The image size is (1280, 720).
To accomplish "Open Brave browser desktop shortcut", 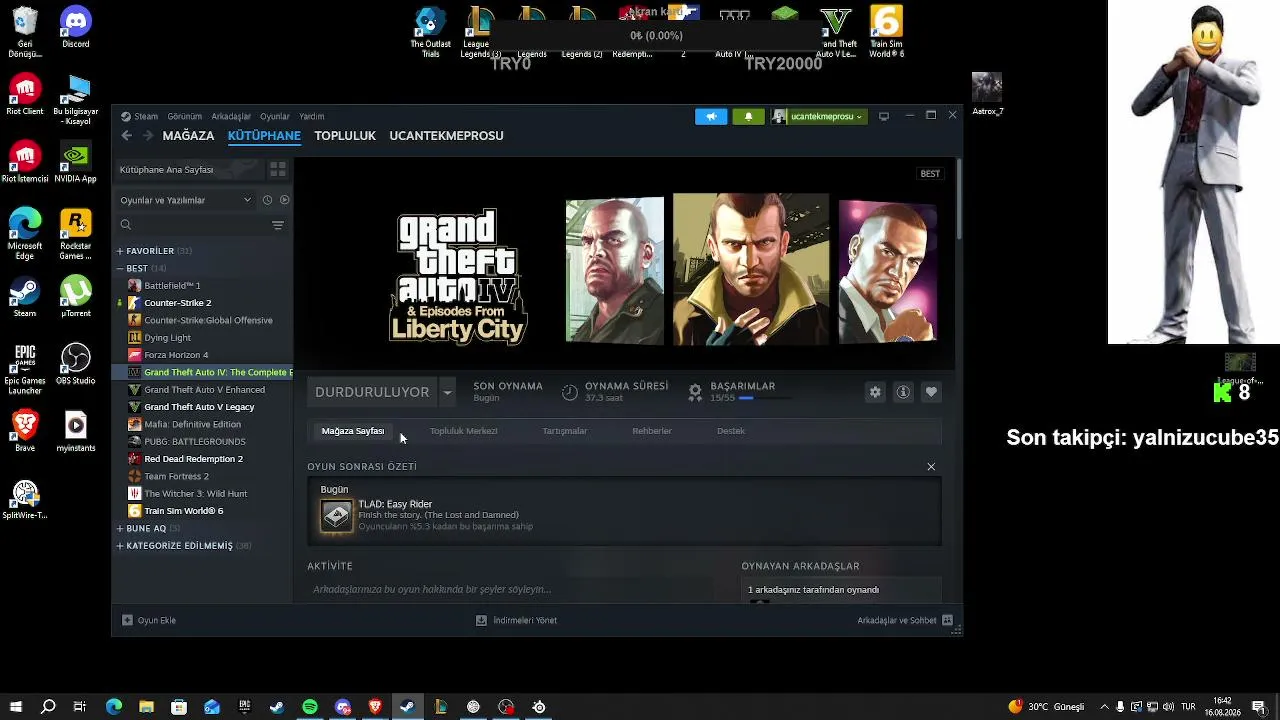I will 25,432.
